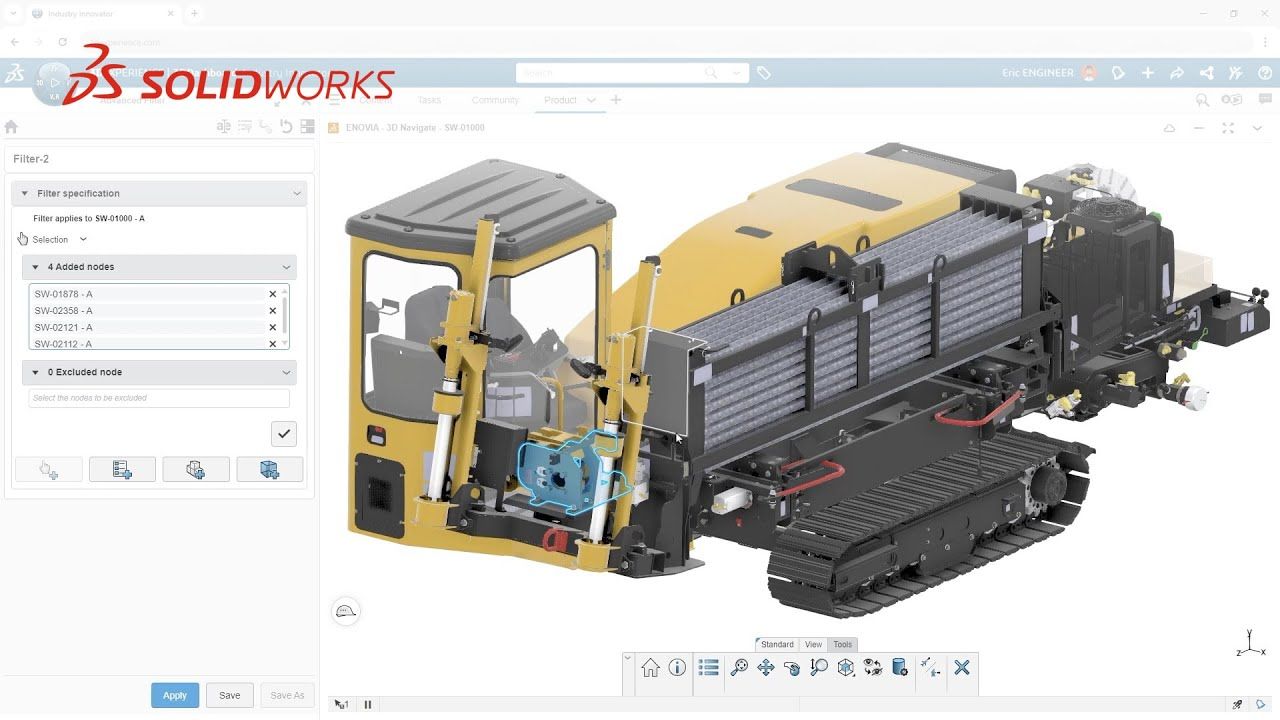Toggle the show/hide swap visibility icon

pyautogui.click(x=872, y=668)
